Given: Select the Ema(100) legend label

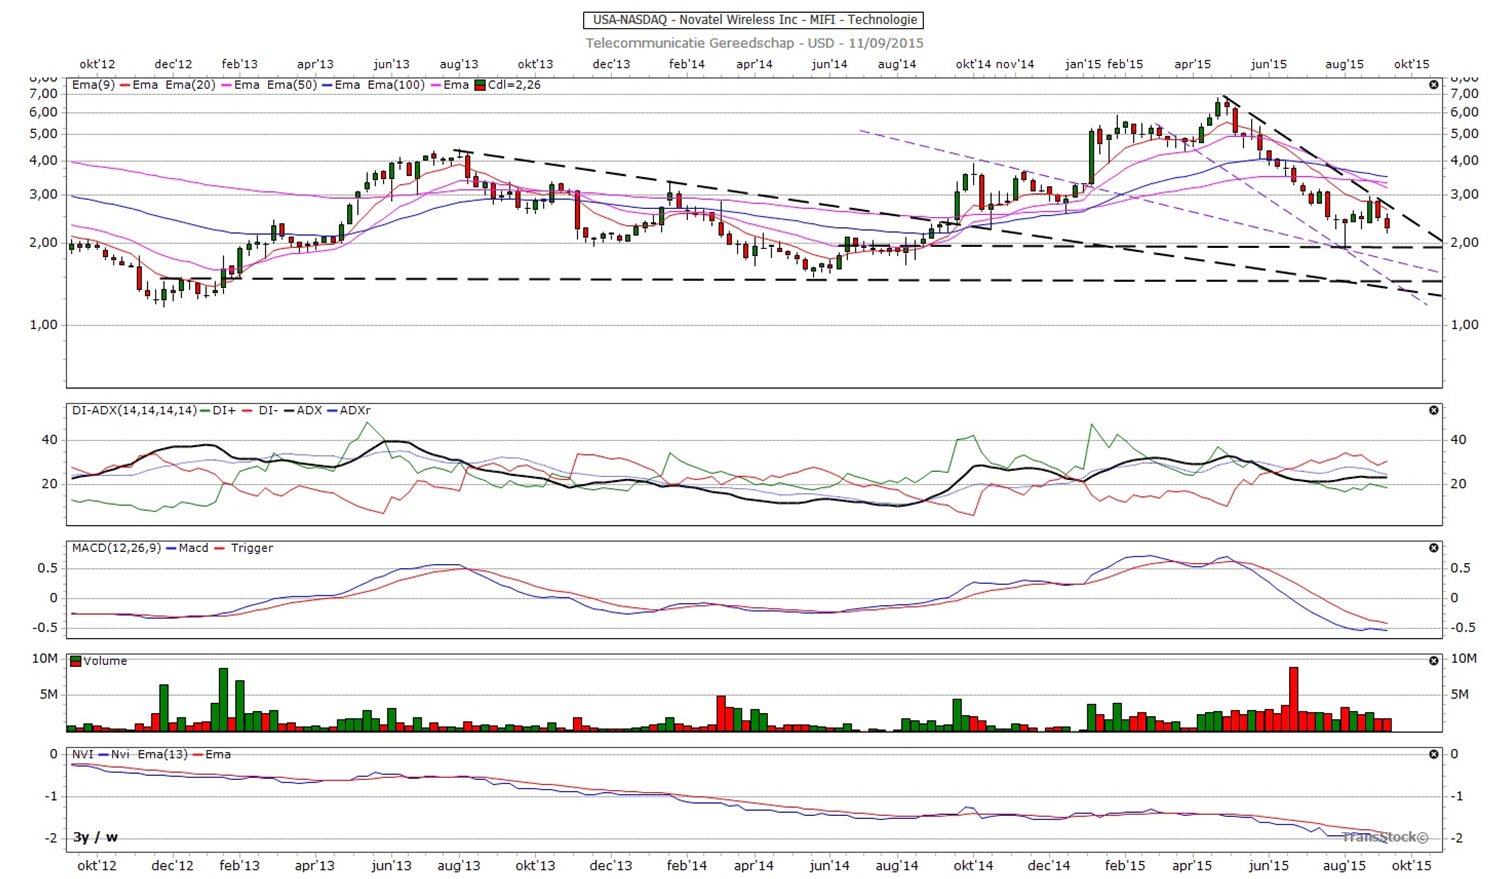Looking at the screenshot, I should (396, 85).
